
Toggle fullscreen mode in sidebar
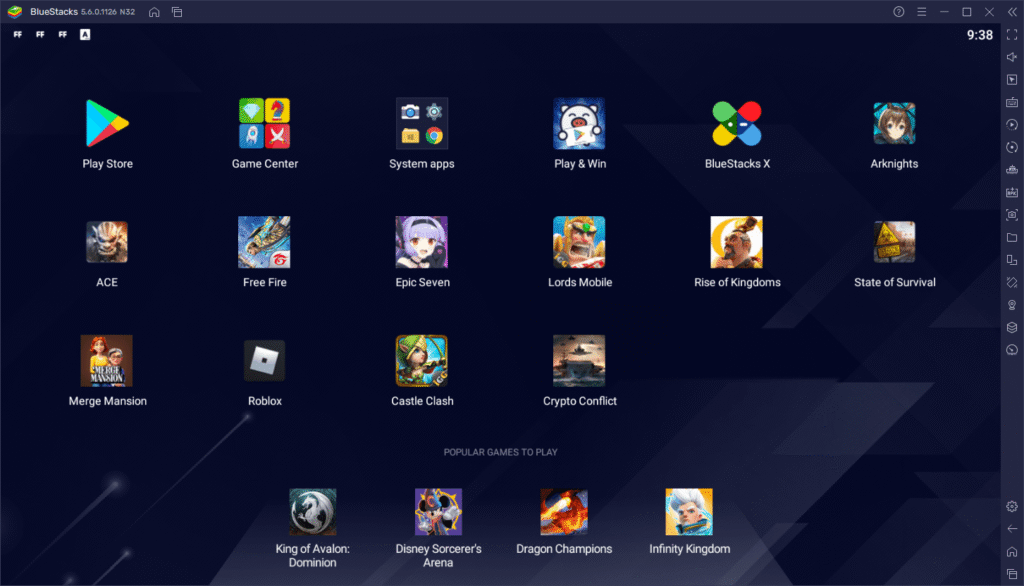(1012, 35)
